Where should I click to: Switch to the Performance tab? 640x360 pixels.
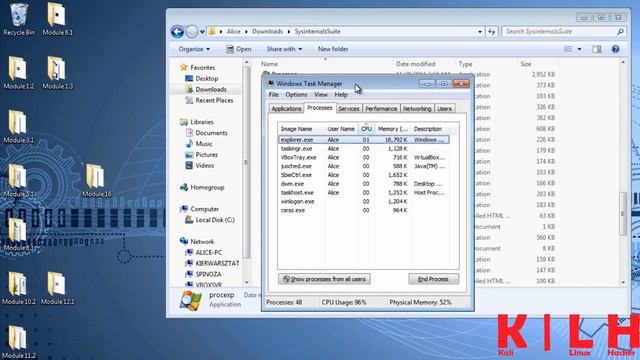[x=381, y=109]
